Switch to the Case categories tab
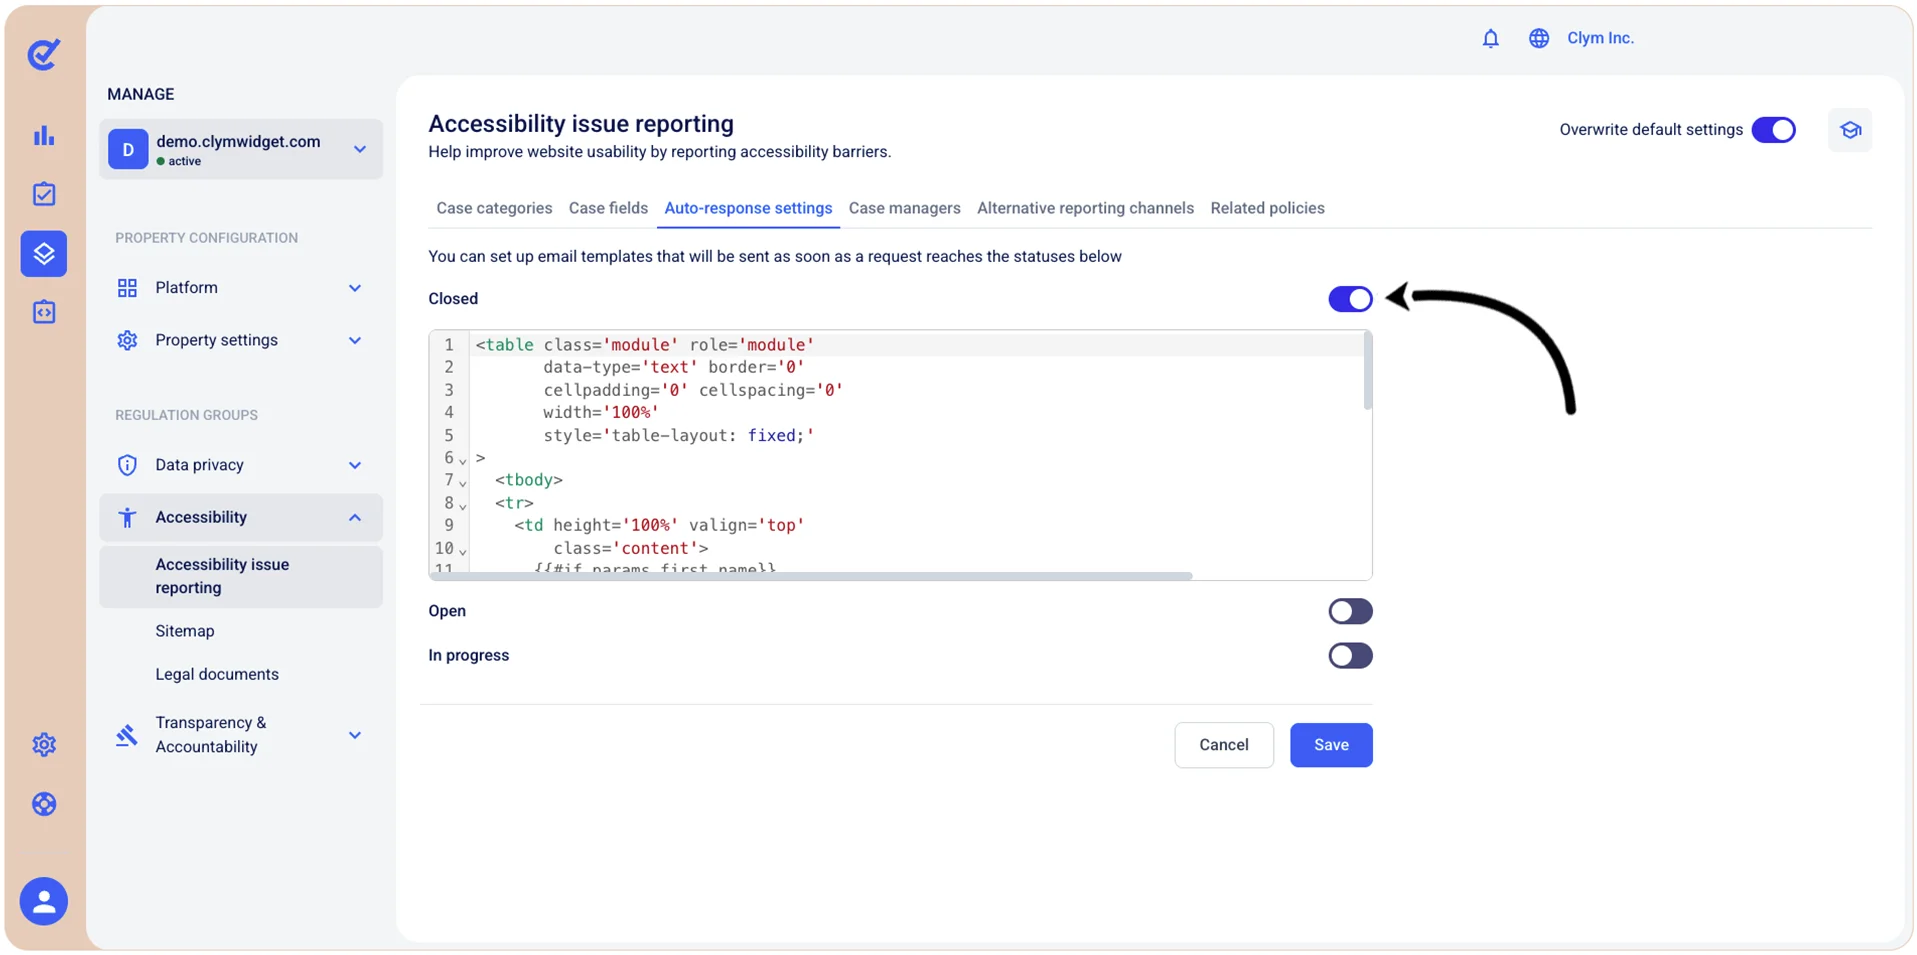Viewport: 1917px width, 955px height. click(494, 208)
